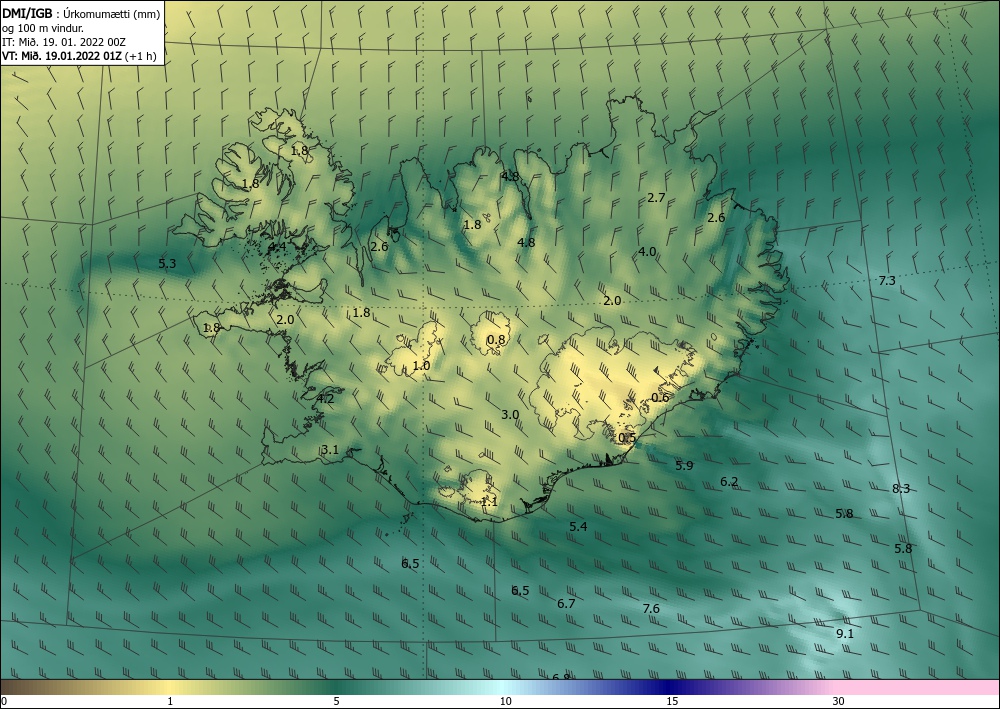Click the 1.1 value on Mýrdalsjökull glacier

tap(489, 502)
